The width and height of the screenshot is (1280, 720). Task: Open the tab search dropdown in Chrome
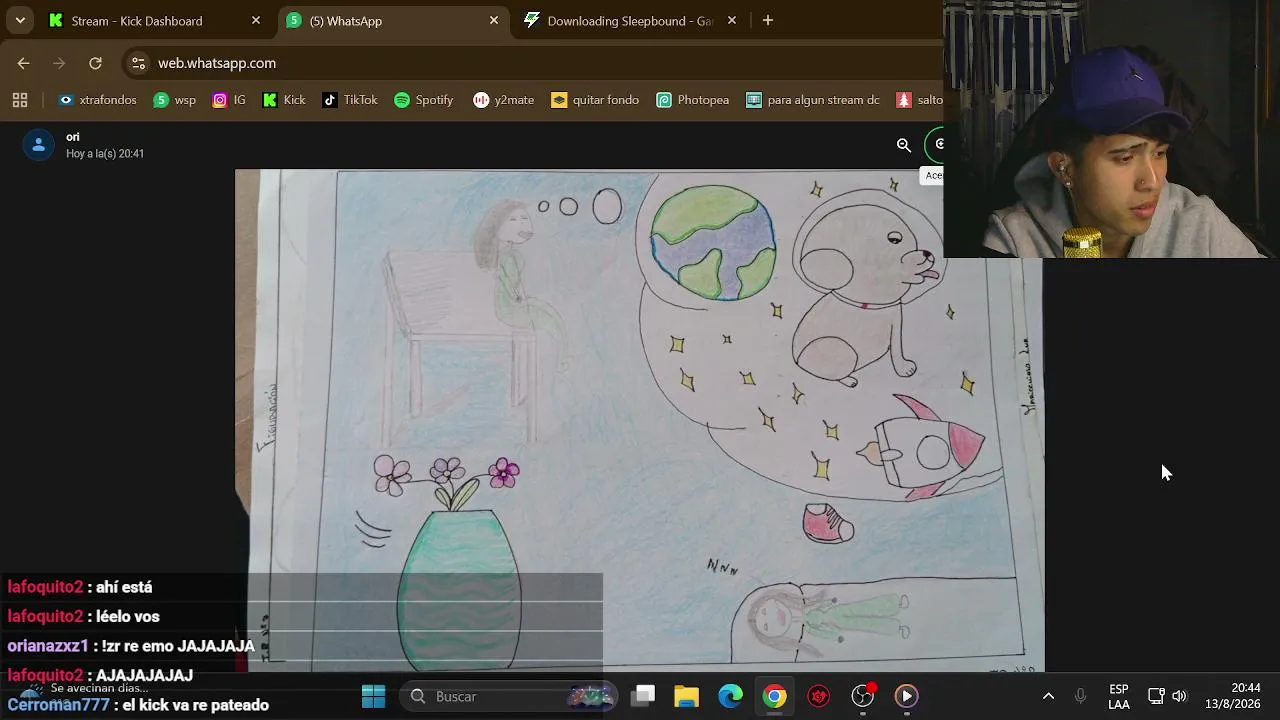pyautogui.click(x=20, y=20)
